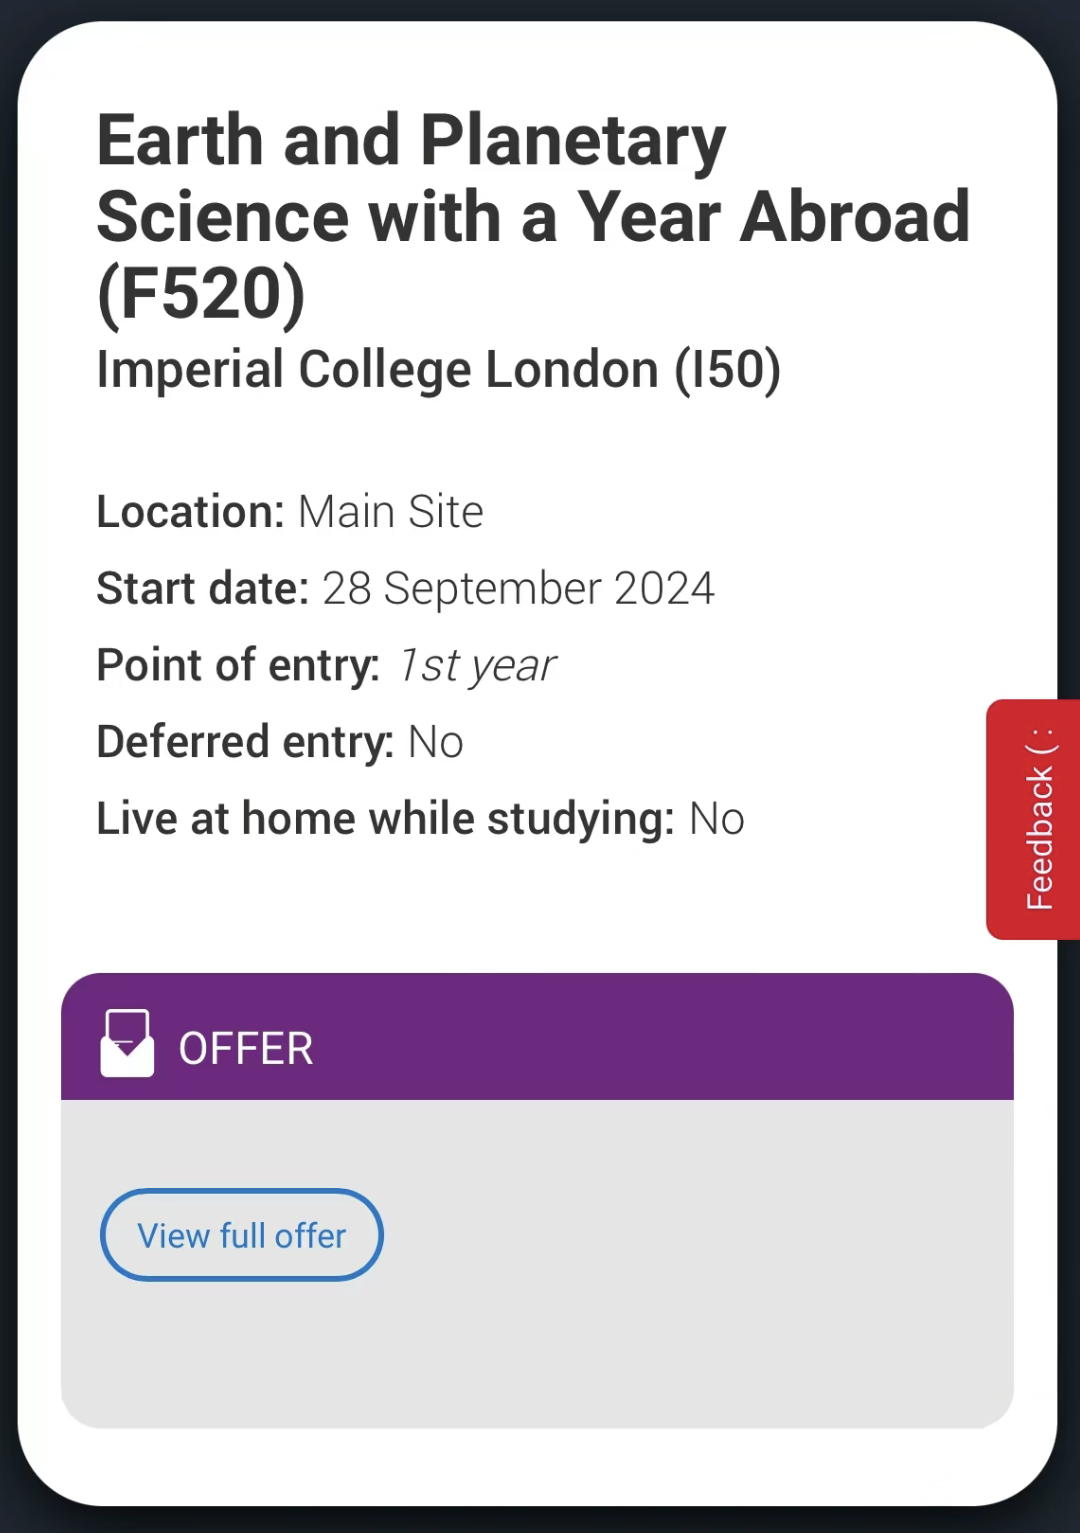Click the Main Site location value

point(391,512)
